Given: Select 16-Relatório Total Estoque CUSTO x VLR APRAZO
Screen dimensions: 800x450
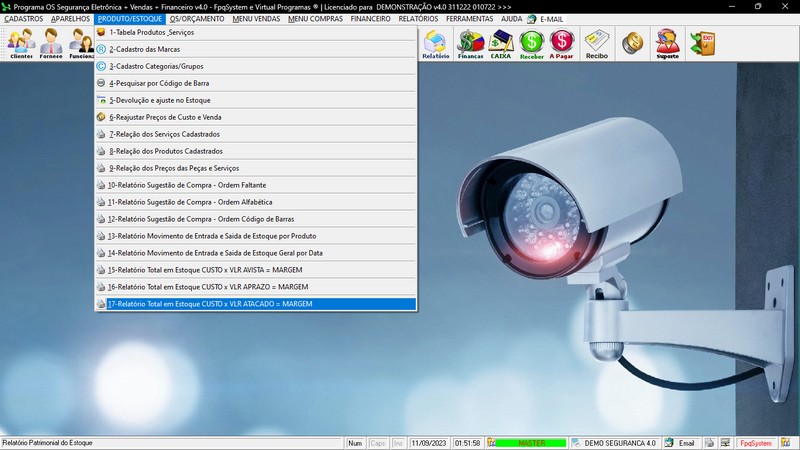Looking at the screenshot, I should tap(256, 287).
